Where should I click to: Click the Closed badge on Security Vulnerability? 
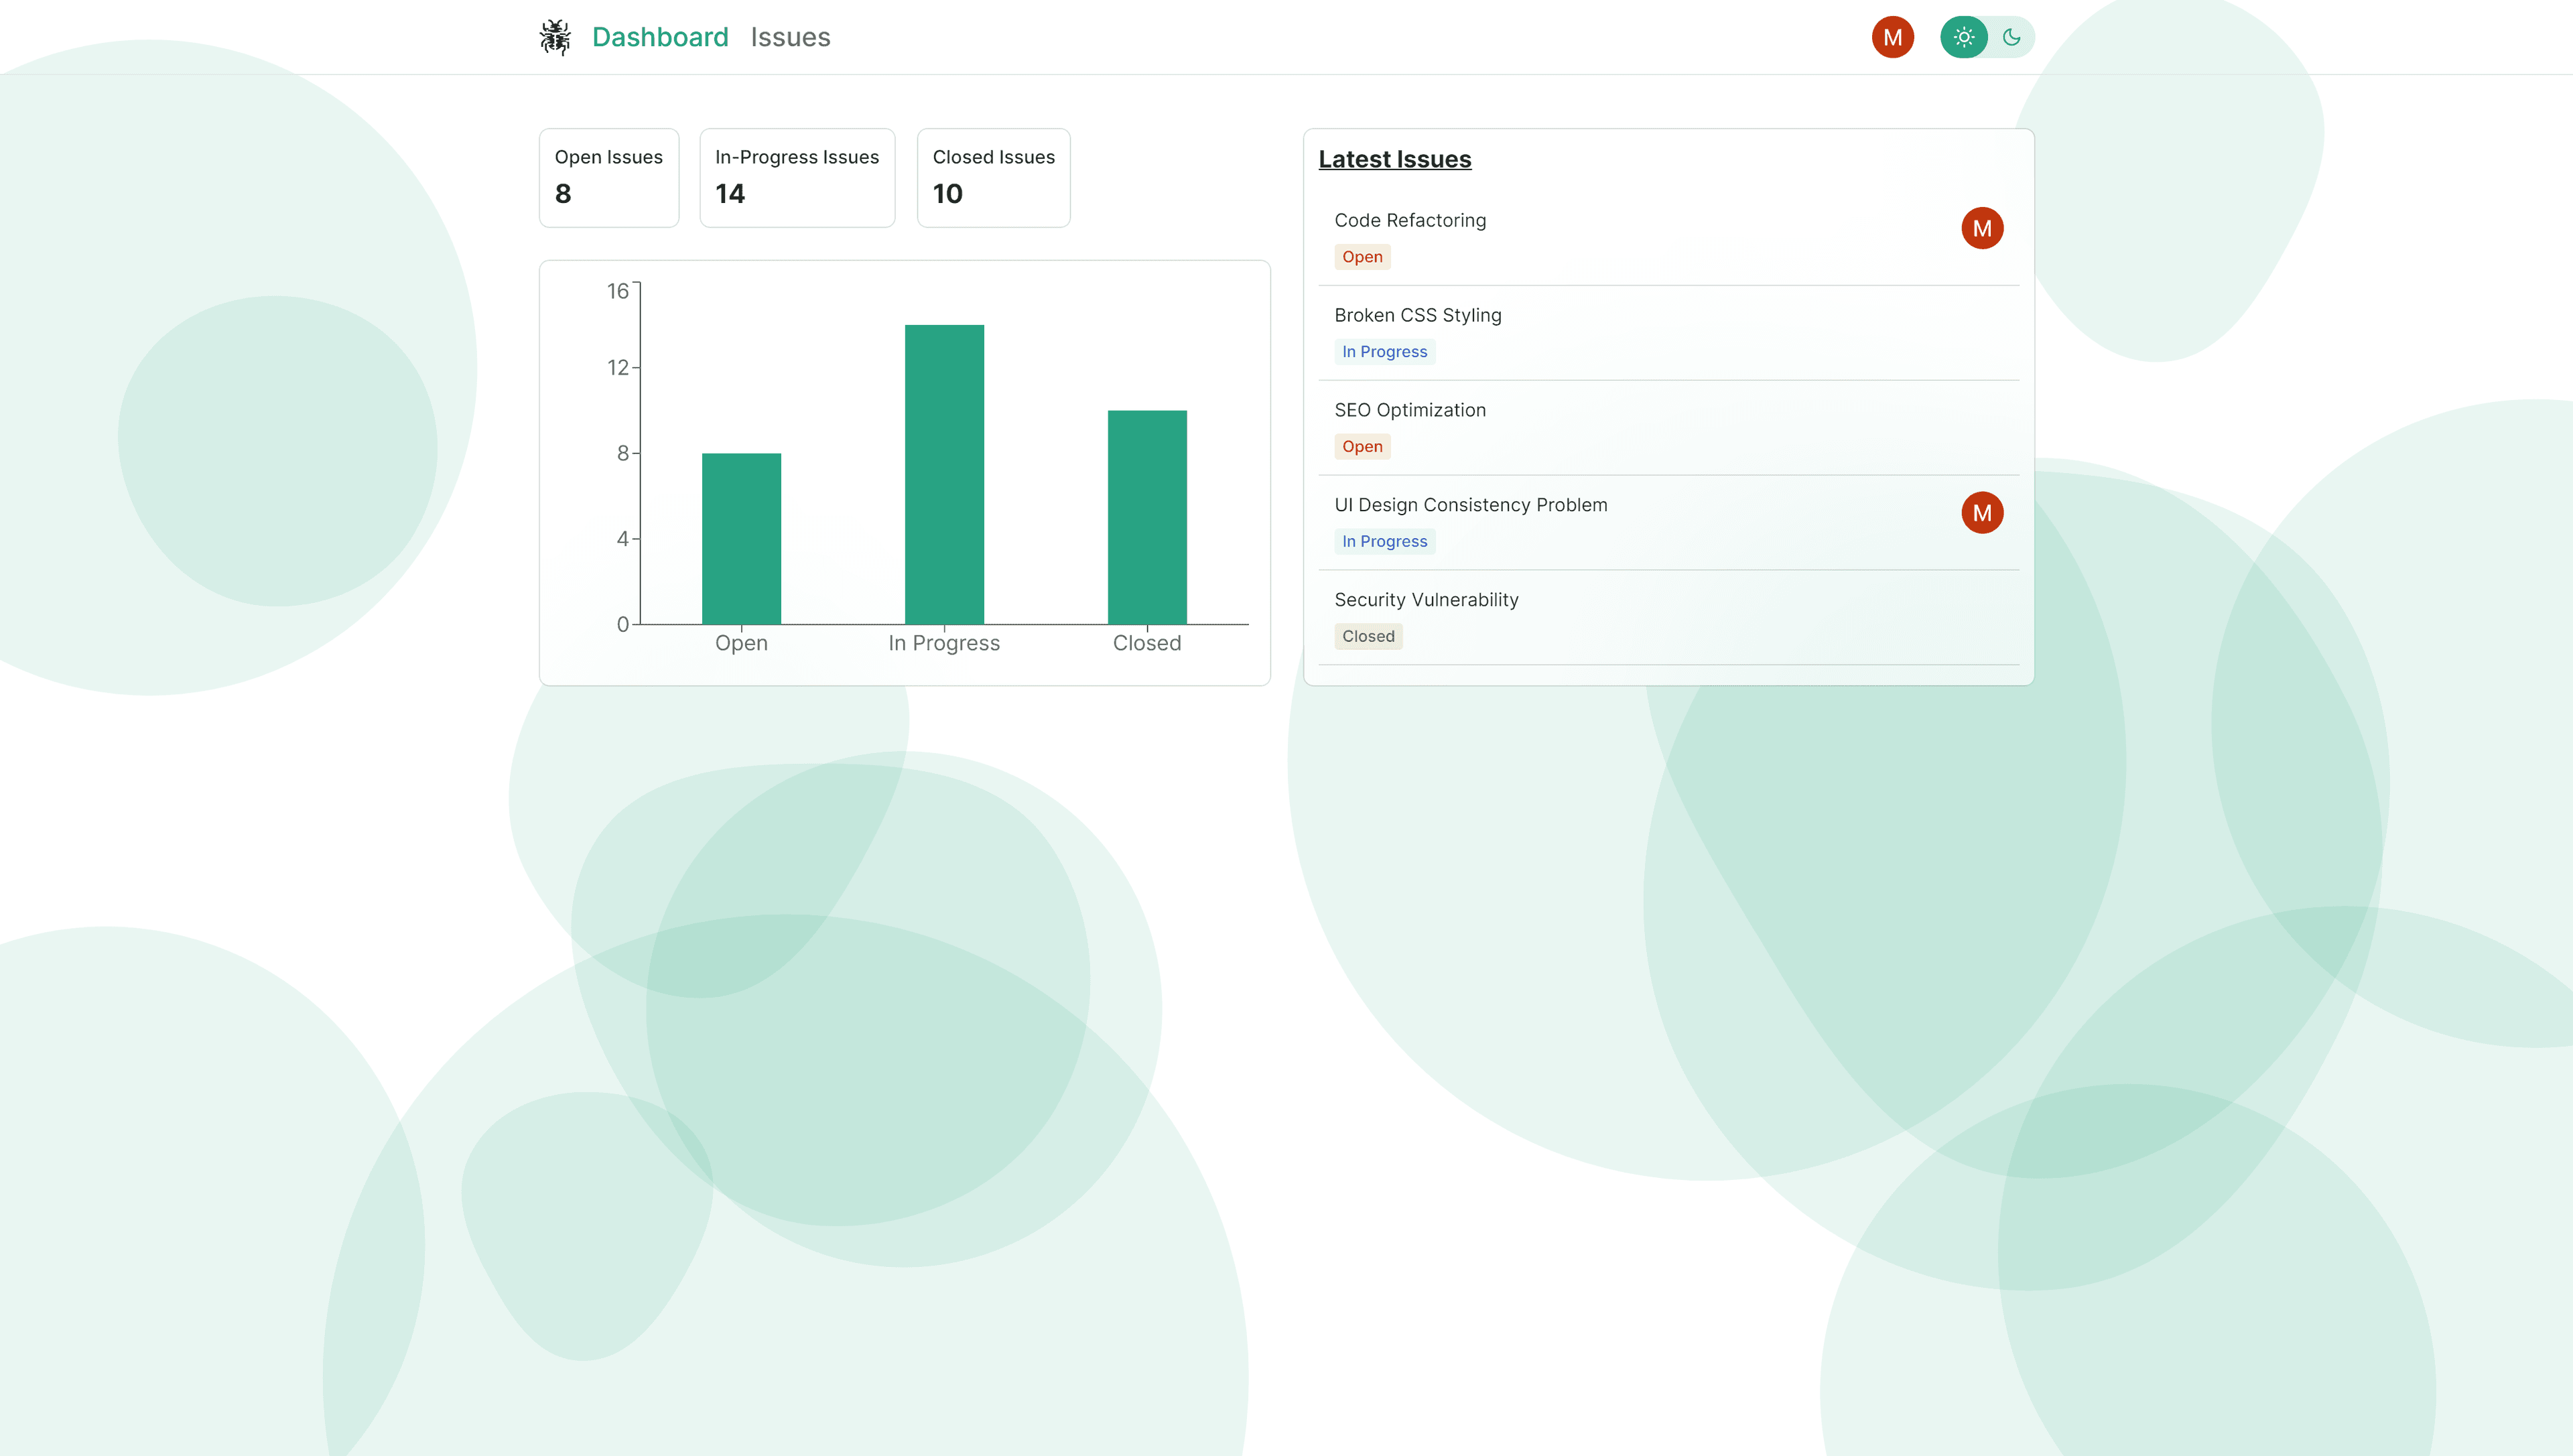[1368, 636]
